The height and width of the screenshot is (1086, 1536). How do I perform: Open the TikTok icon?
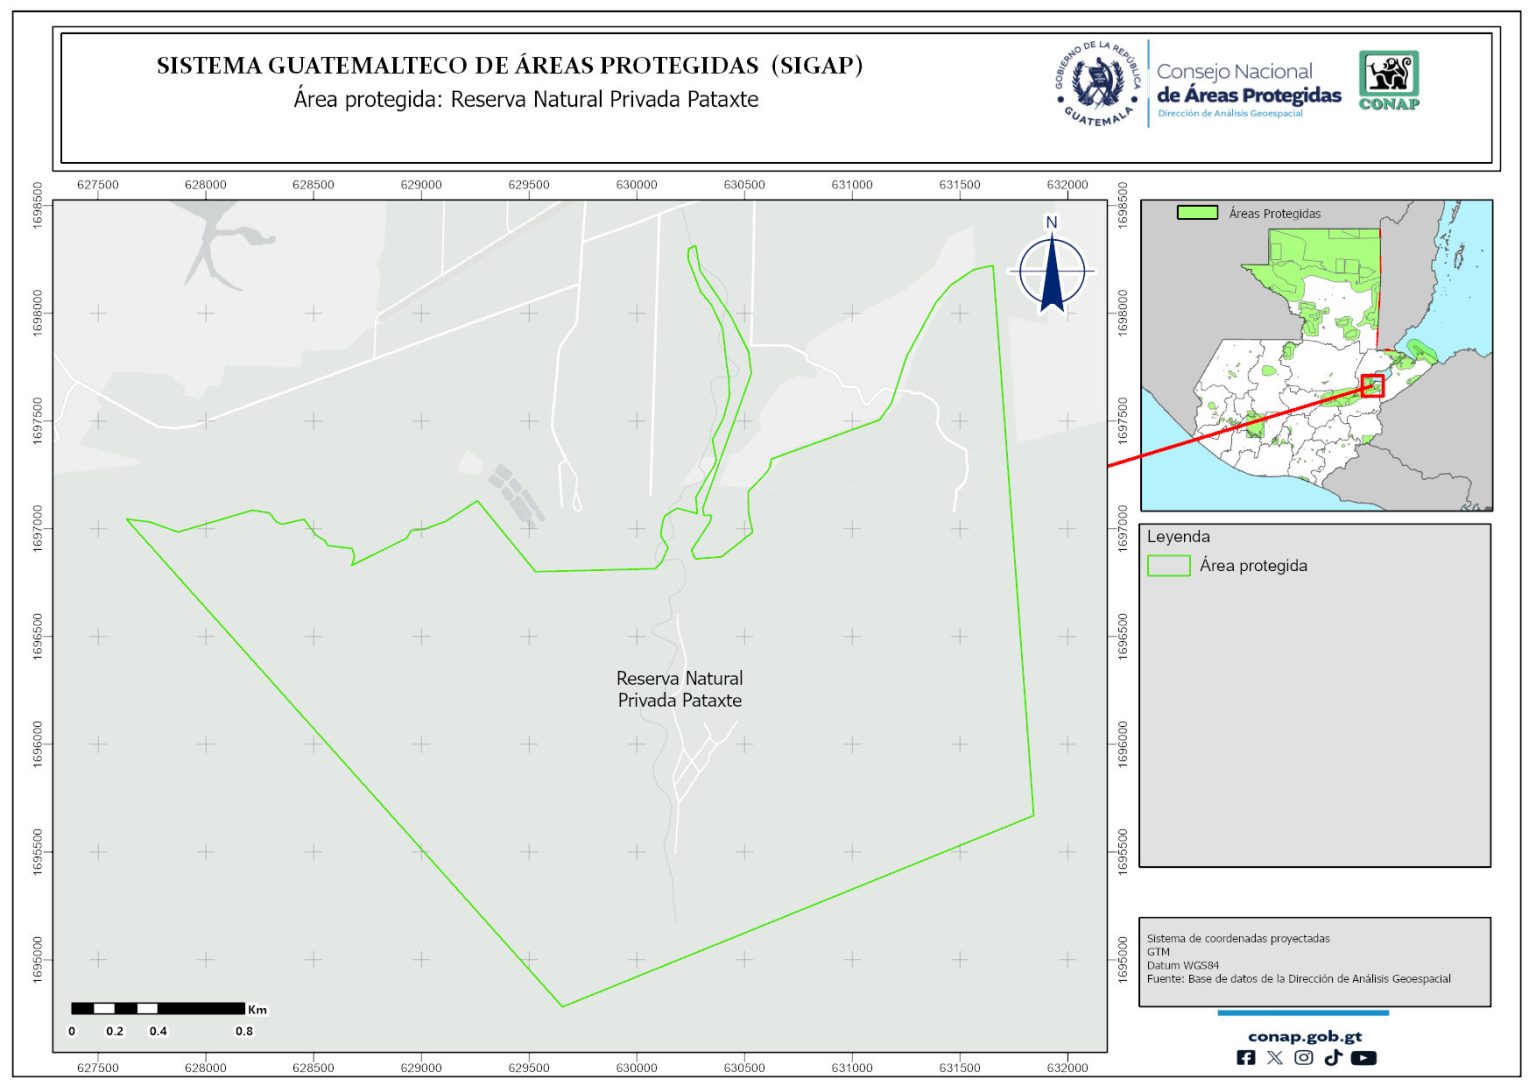pyautogui.click(x=1333, y=1058)
